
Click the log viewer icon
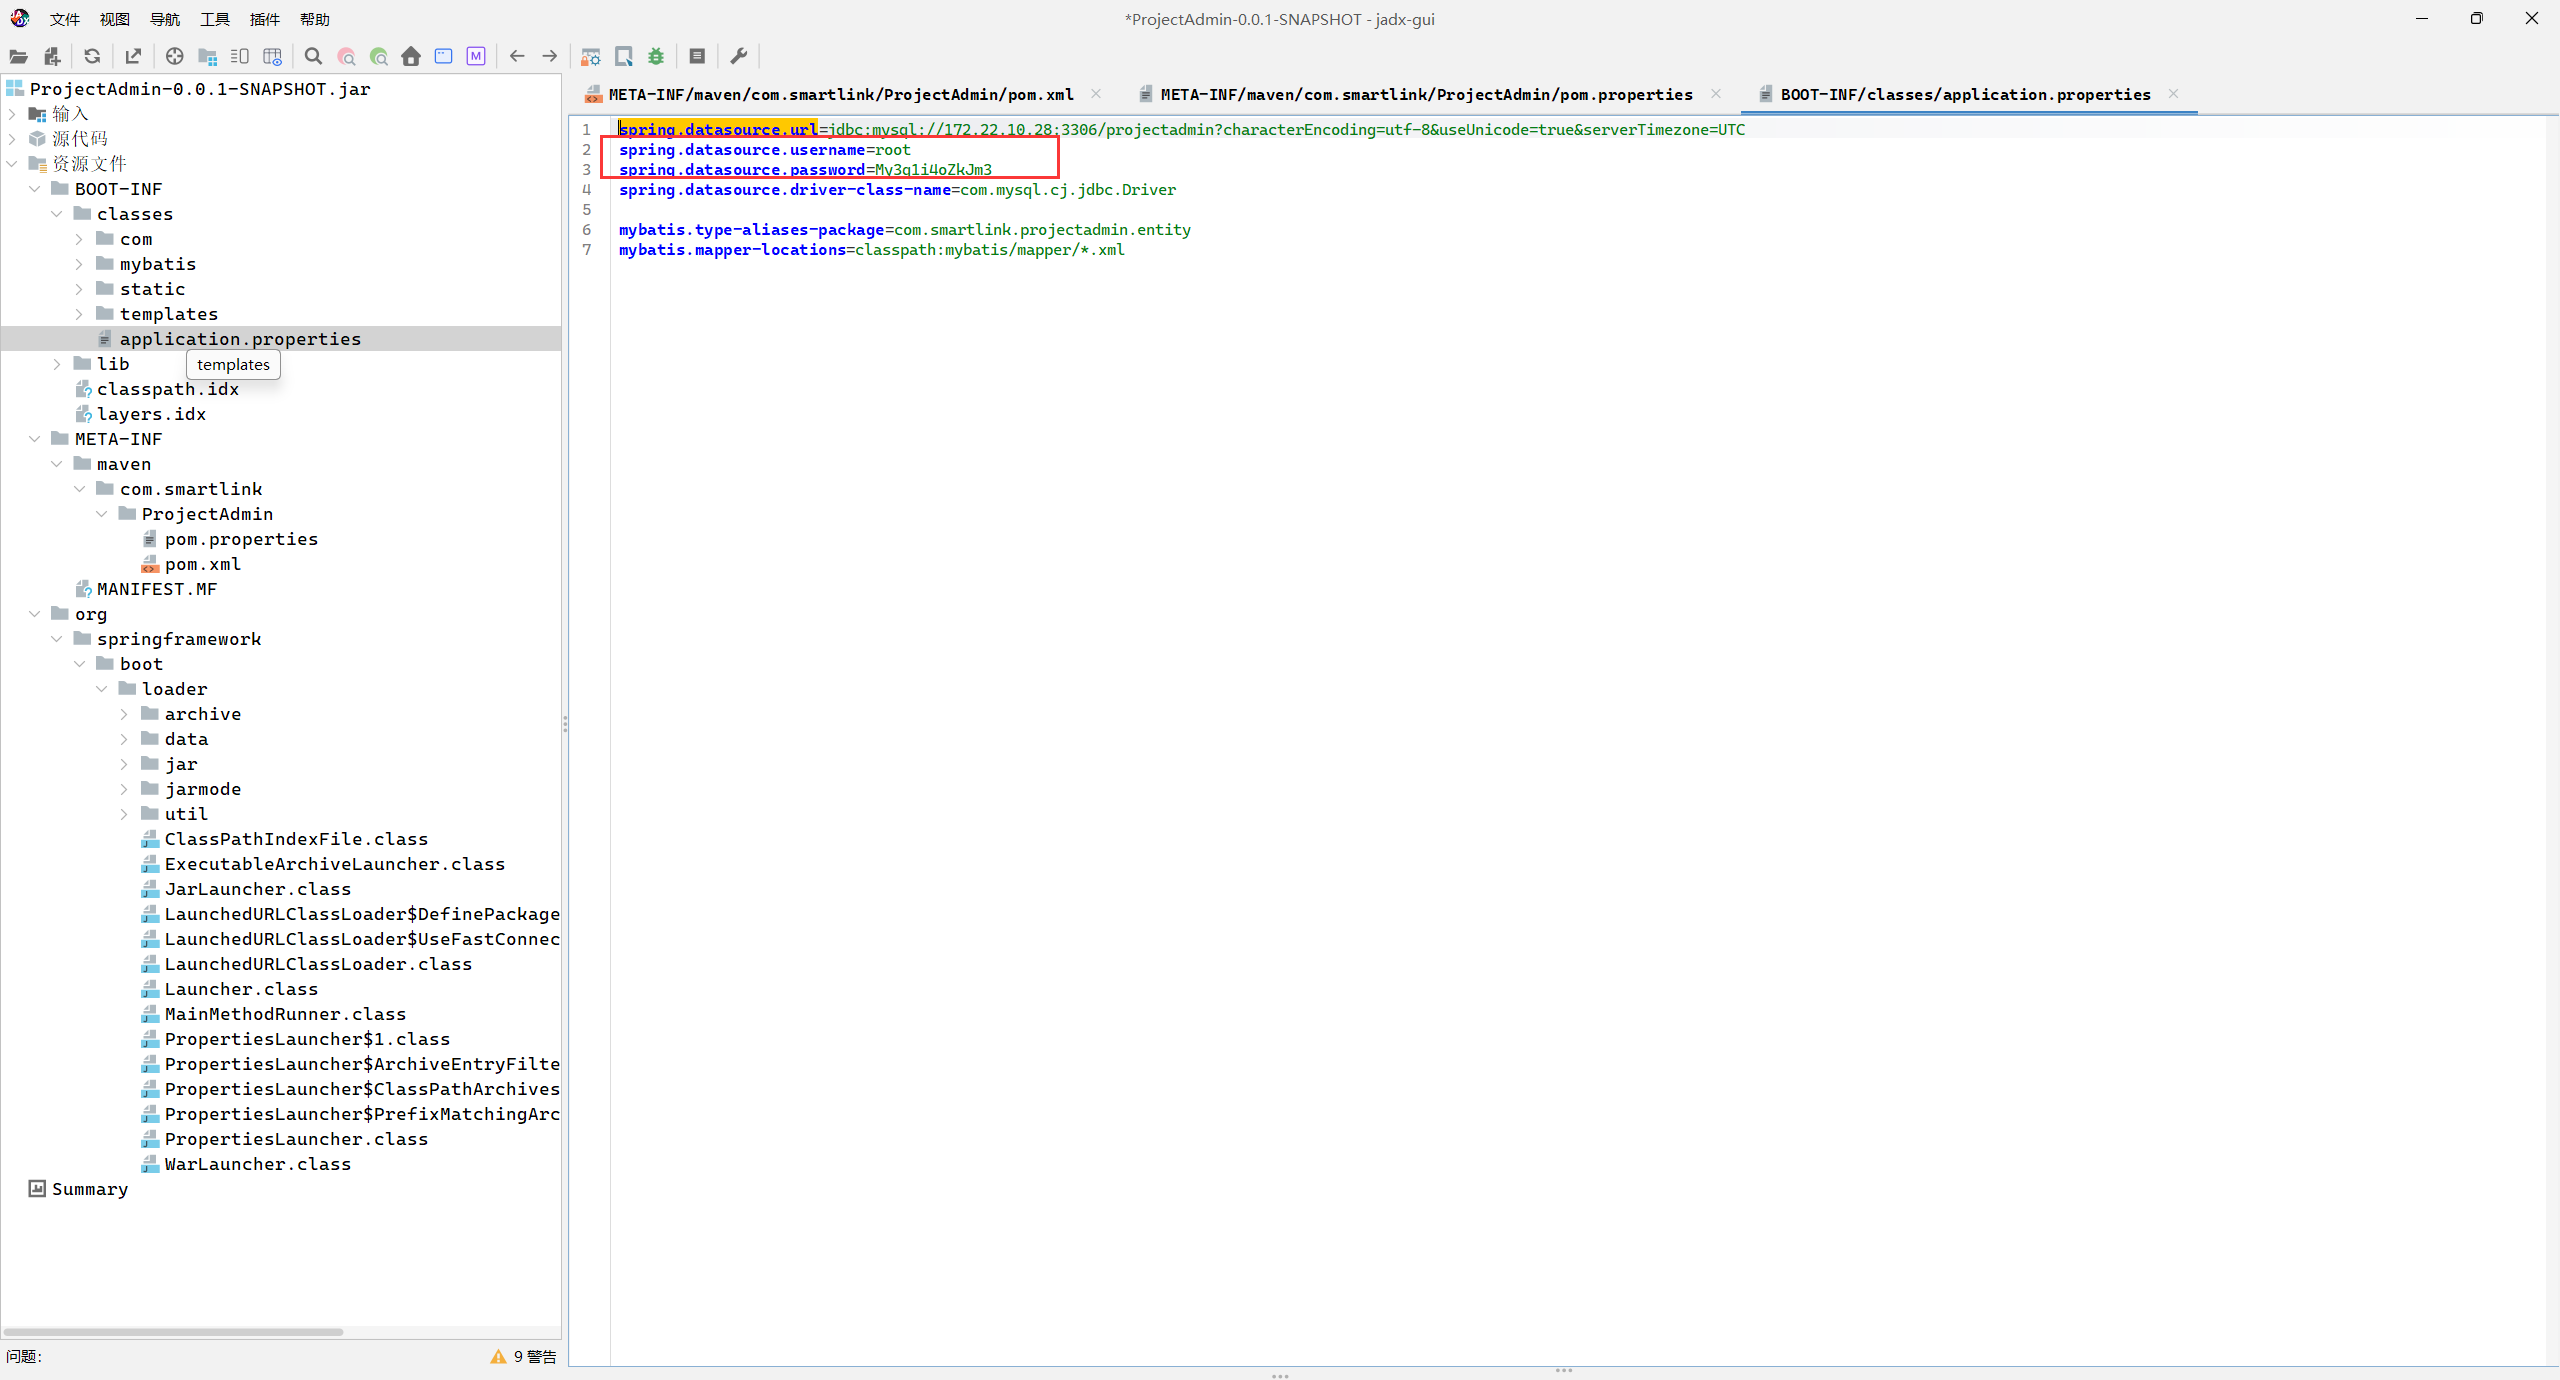coord(697,56)
